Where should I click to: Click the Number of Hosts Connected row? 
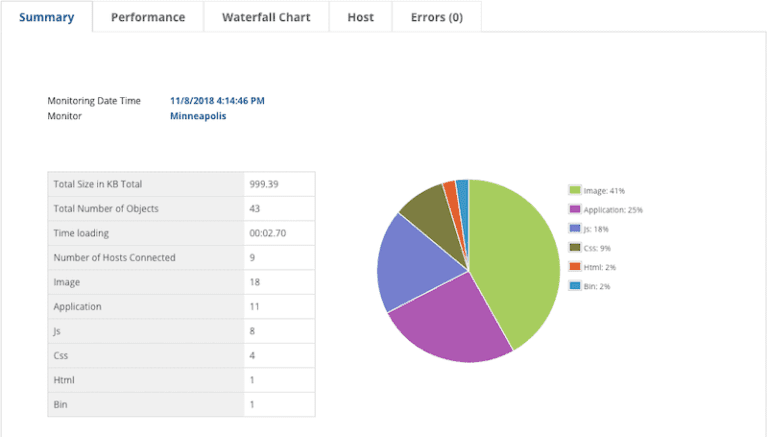point(180,258)
